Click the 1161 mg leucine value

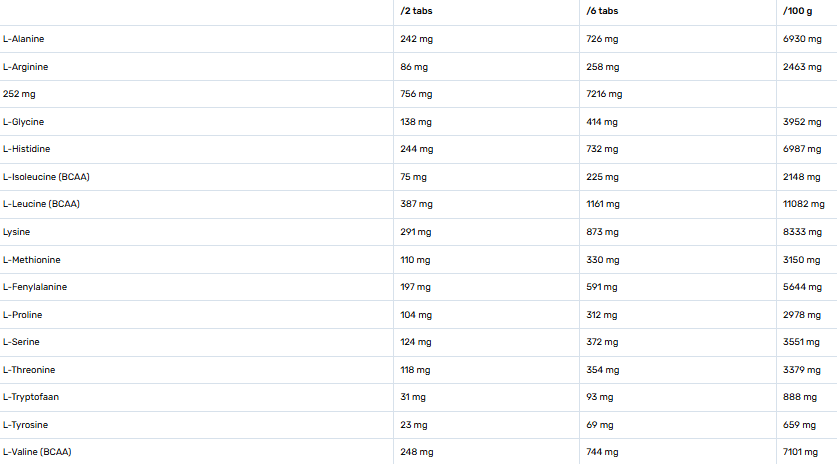603,204
